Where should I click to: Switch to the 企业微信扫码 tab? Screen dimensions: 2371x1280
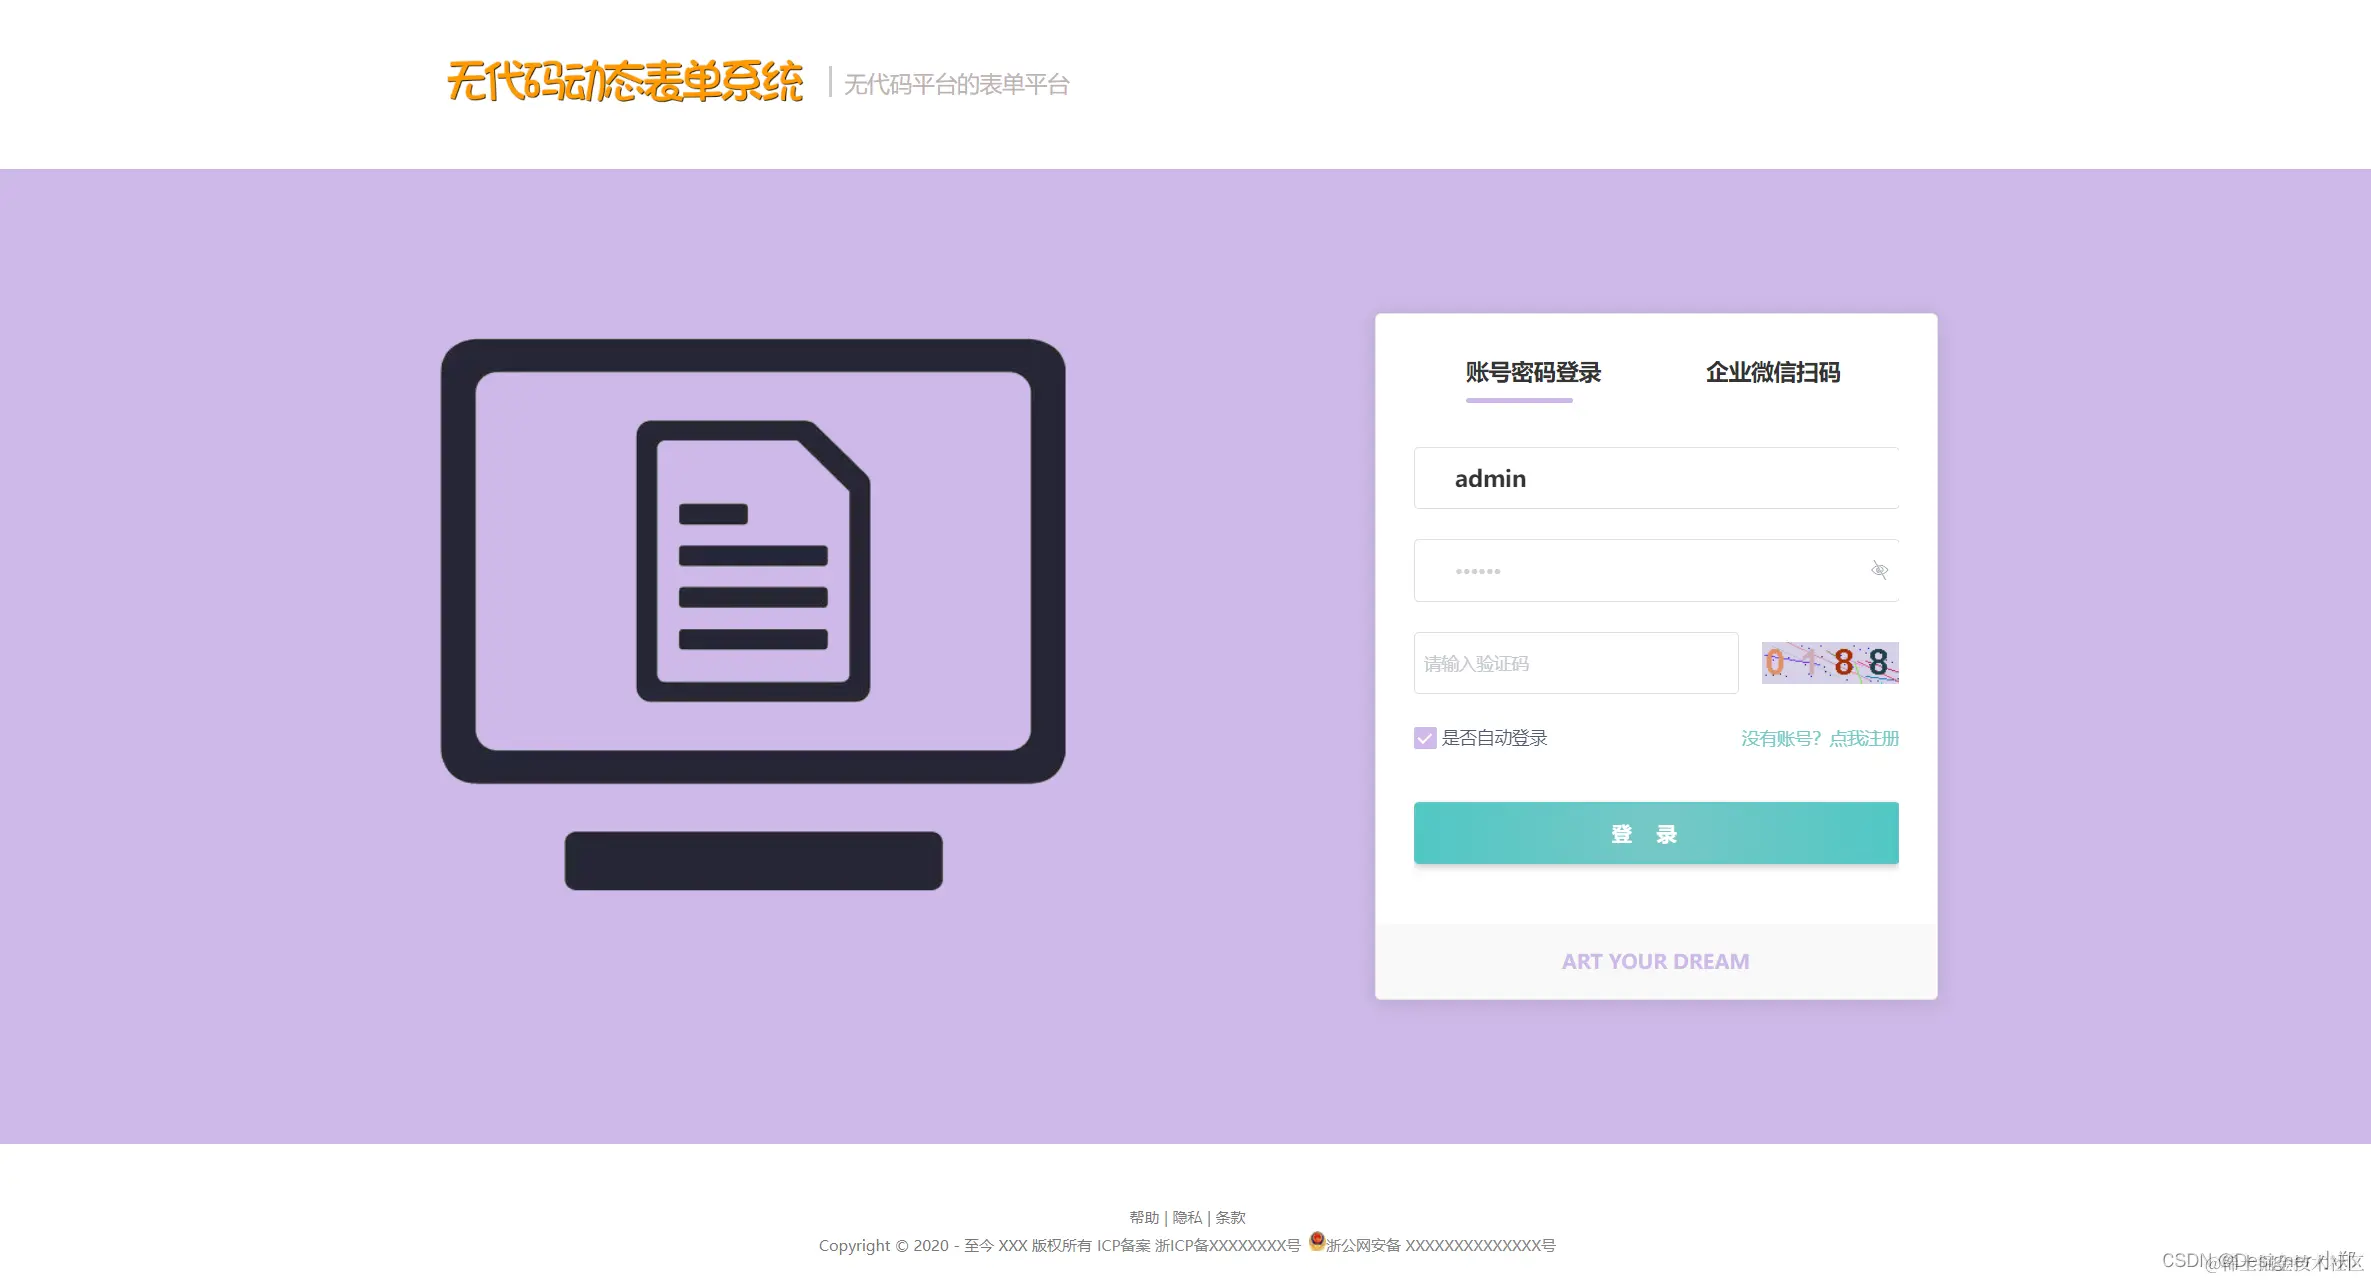coord(1773,372)
